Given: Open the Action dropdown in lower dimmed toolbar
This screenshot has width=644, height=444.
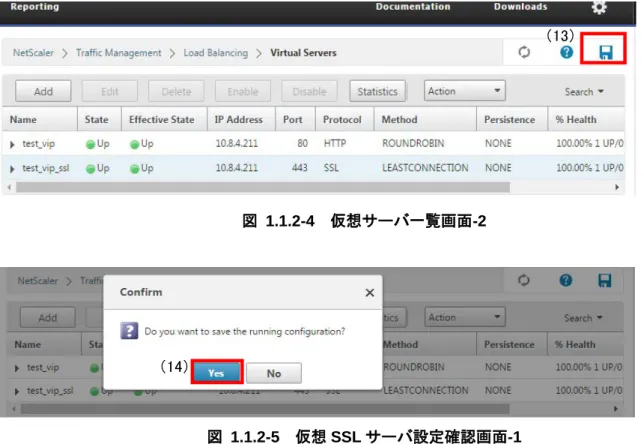Looking at the screenshot, I should click(x=465, y=317).
